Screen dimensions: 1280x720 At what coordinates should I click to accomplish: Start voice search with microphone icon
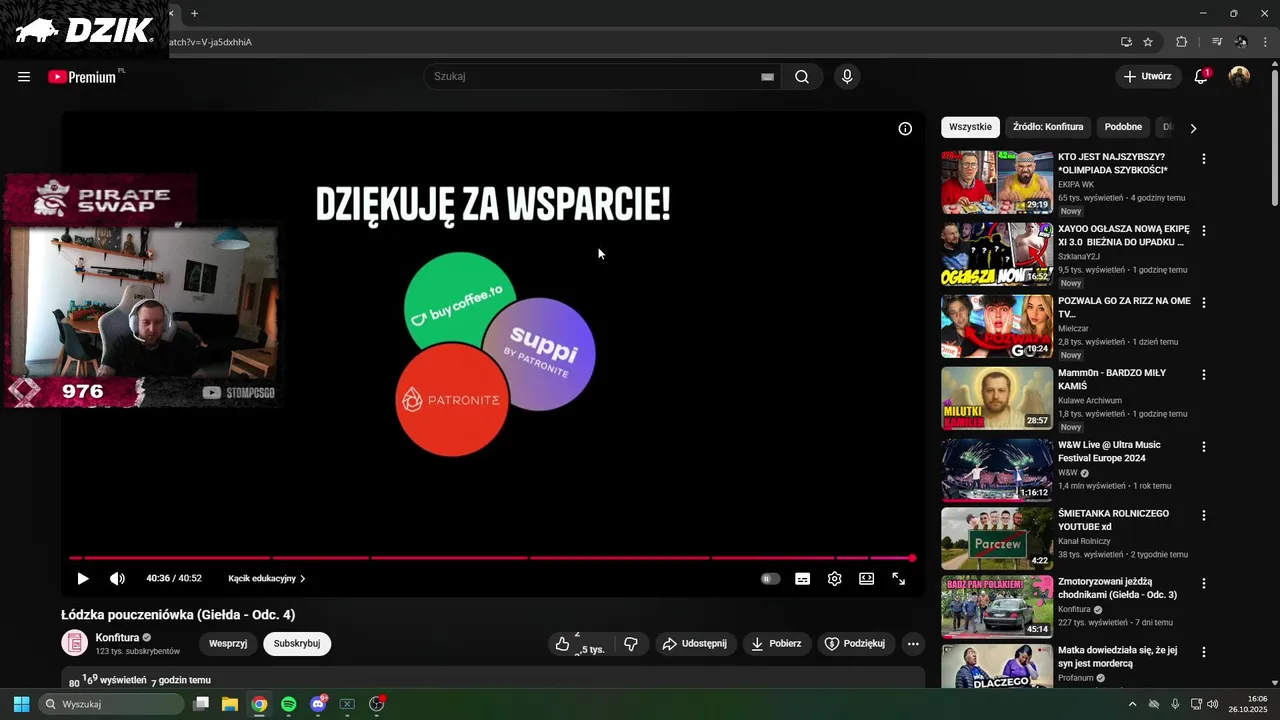point(847,77)
